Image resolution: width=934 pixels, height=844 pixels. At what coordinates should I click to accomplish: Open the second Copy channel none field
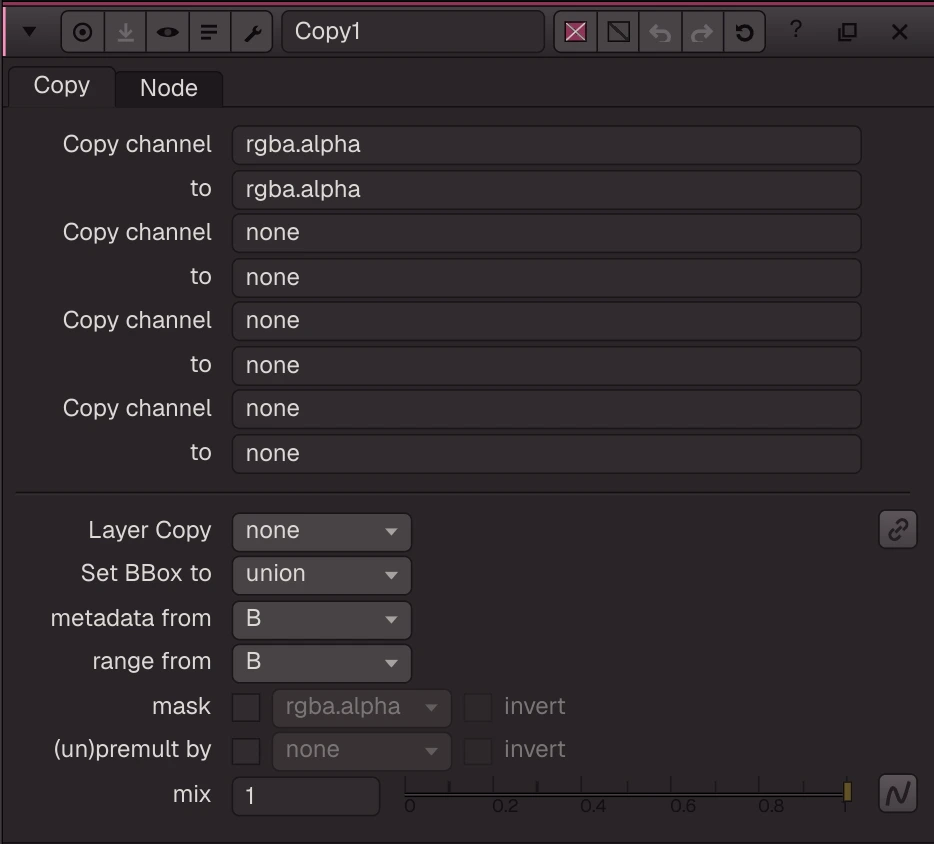point(546,233)
